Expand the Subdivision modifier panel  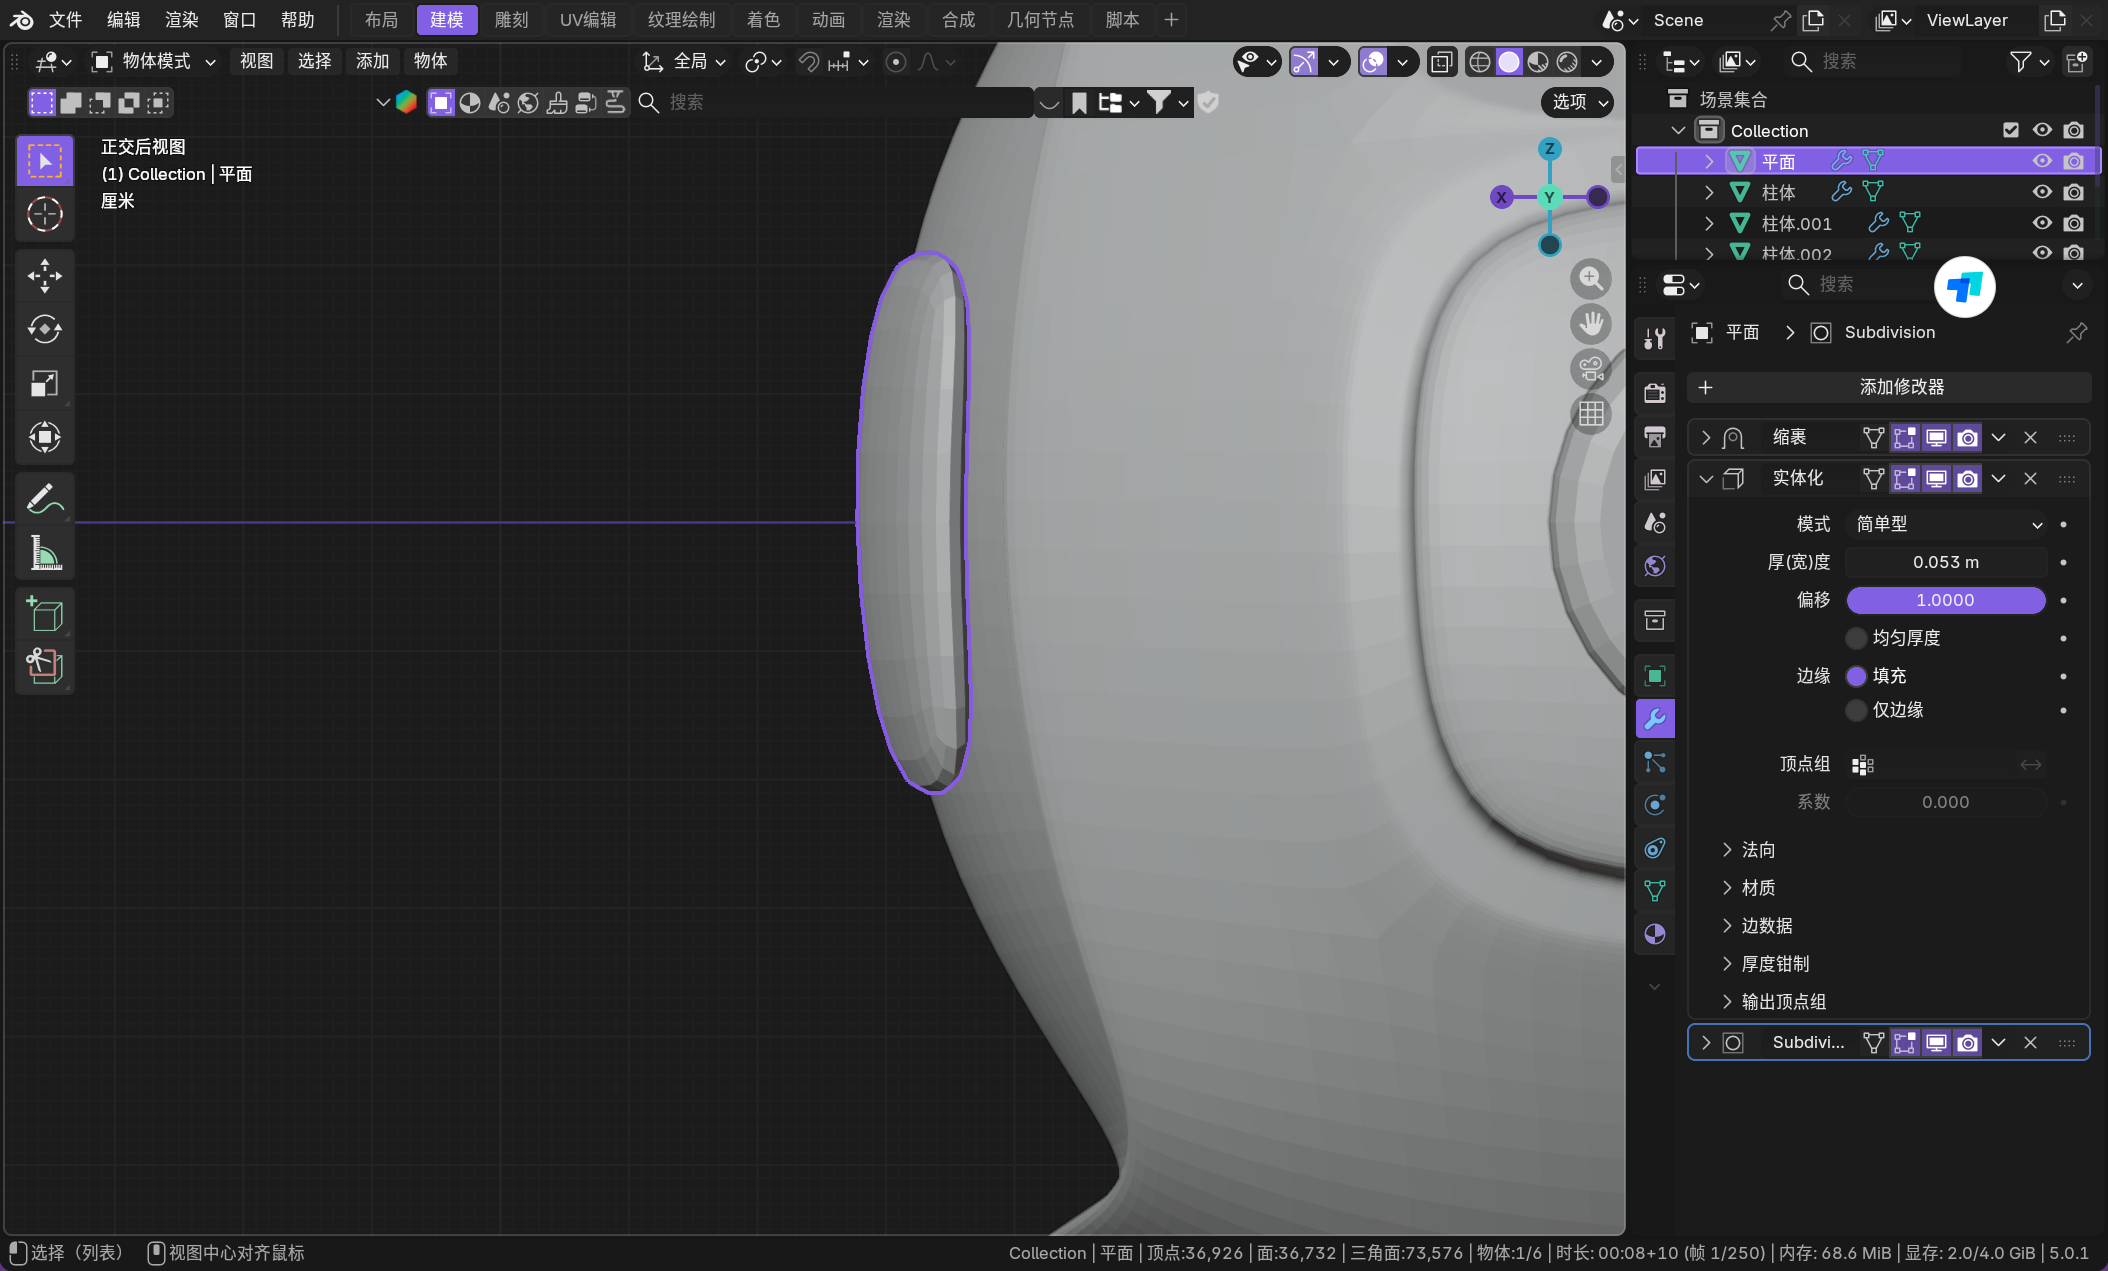[x=1706, y=1043]
